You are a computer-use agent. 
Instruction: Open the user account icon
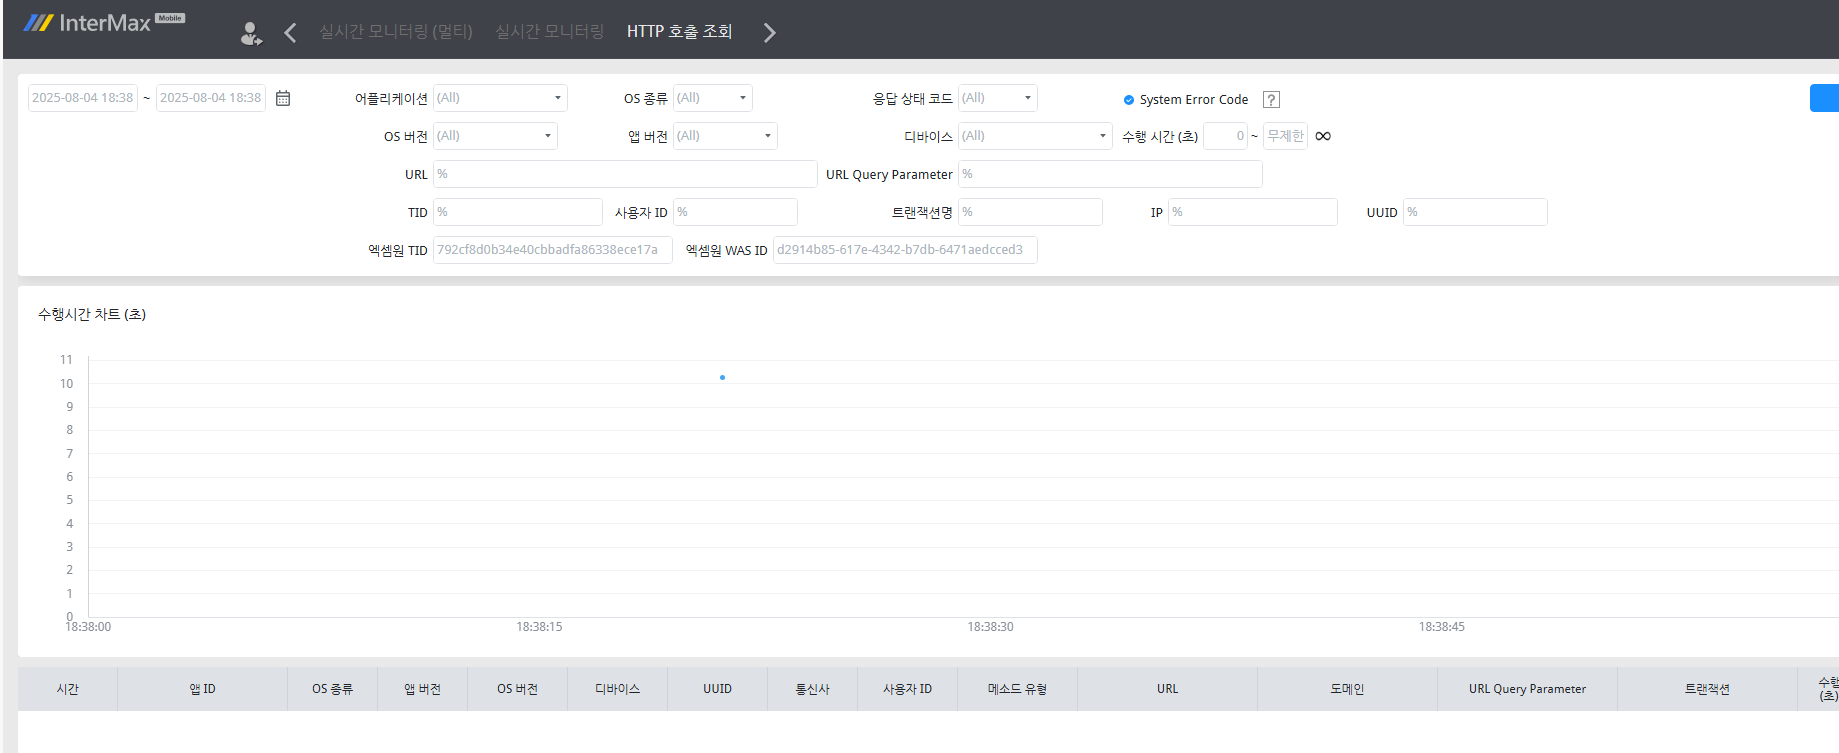click(x=251, y=33)
